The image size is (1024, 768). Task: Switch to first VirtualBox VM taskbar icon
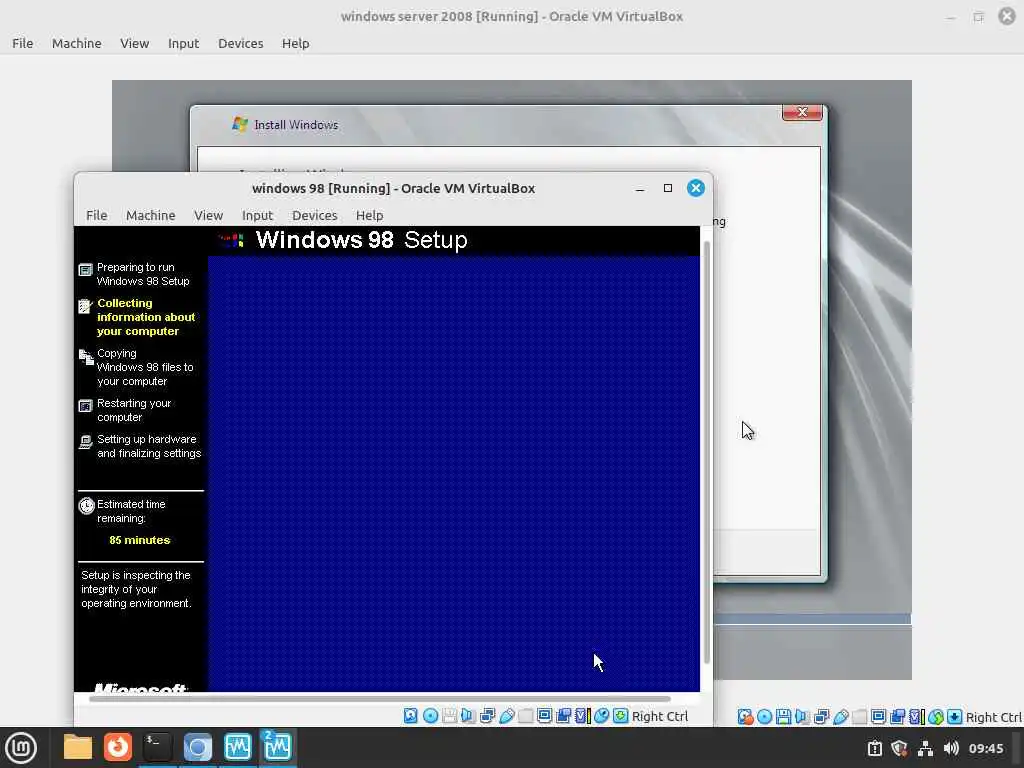(x=238, y=747)
